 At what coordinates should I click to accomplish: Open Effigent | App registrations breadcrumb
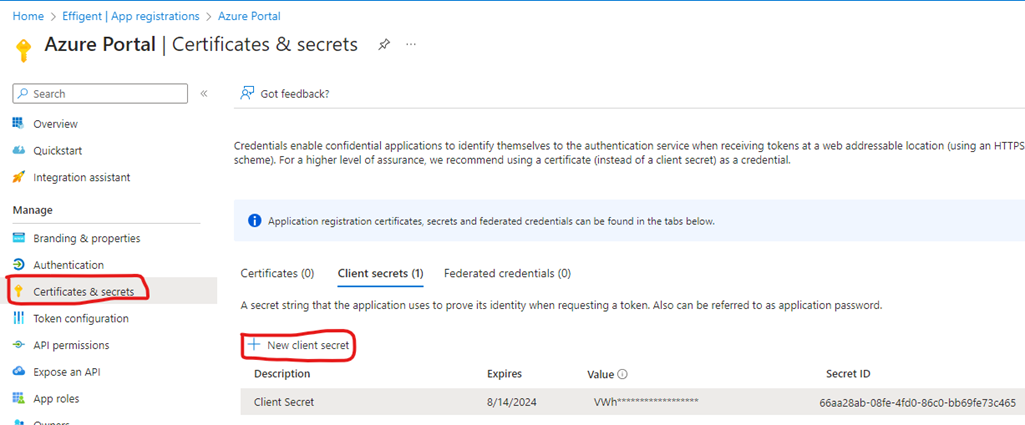coord(130,16)
